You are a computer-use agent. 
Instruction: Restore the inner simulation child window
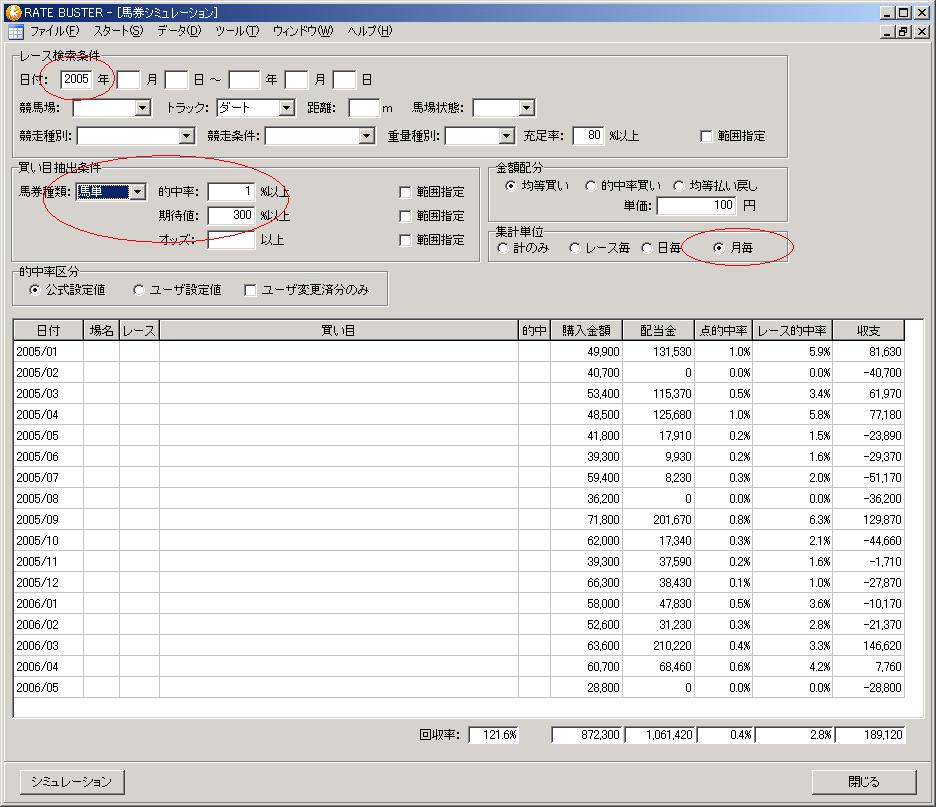click(904, 32)
